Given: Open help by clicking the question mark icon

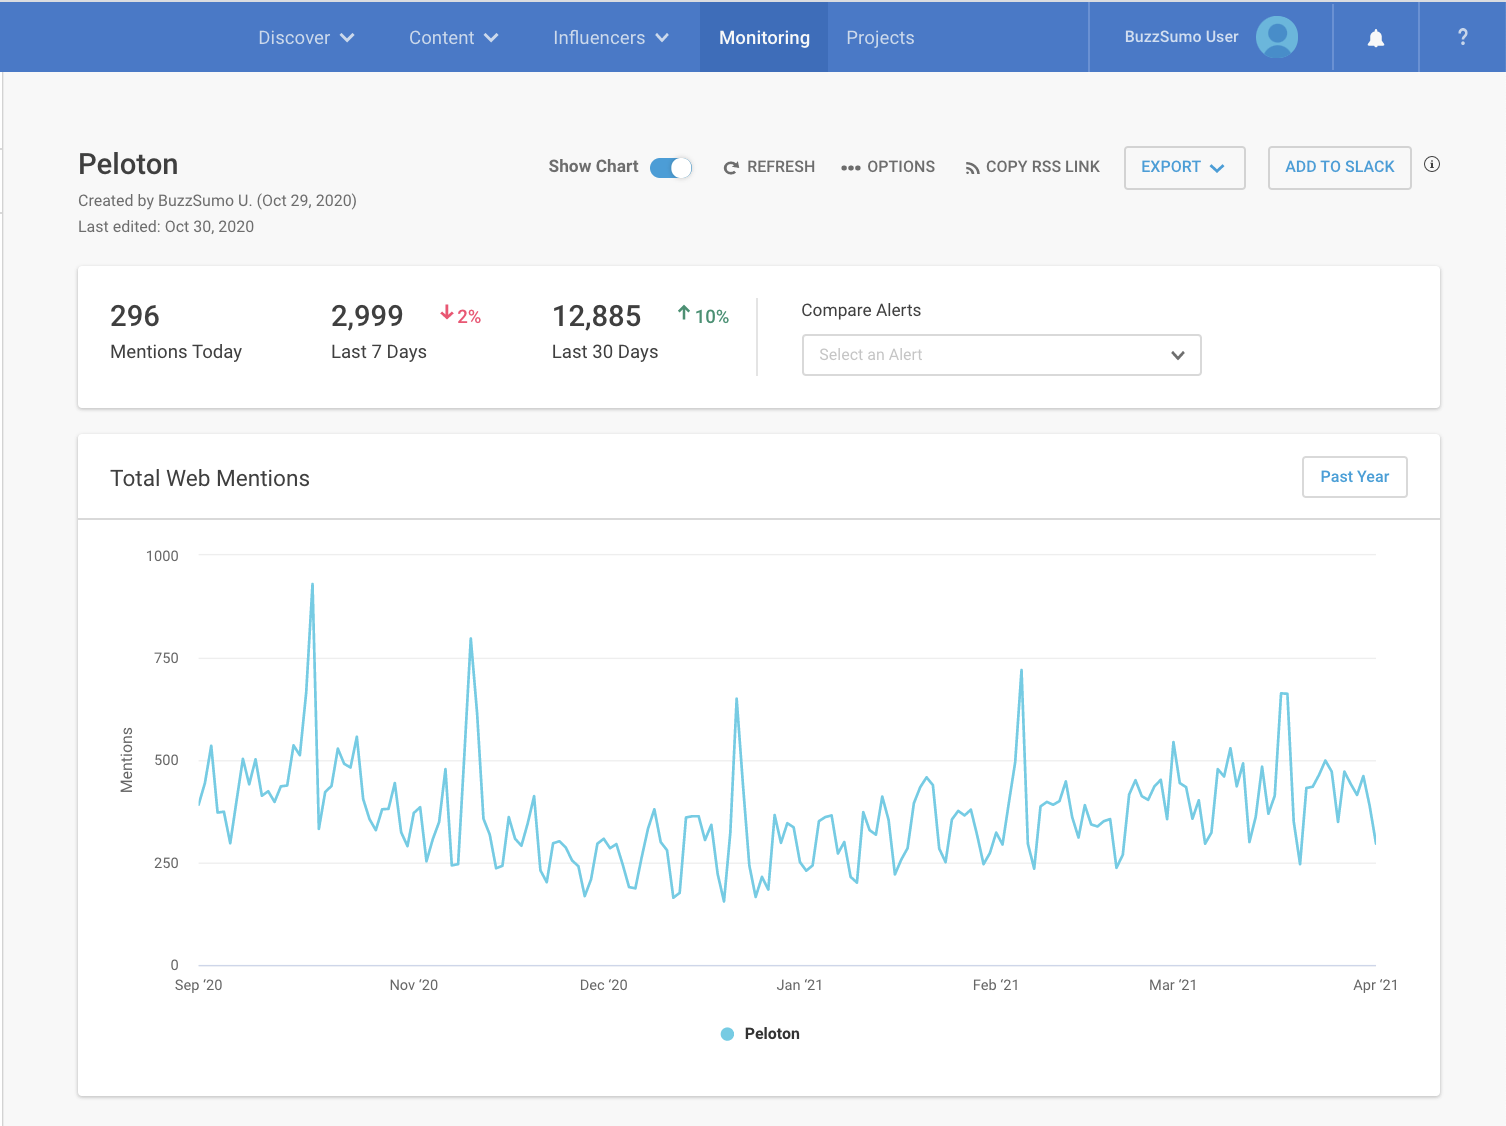Looking at the screenshot, I should [1462, 37].
